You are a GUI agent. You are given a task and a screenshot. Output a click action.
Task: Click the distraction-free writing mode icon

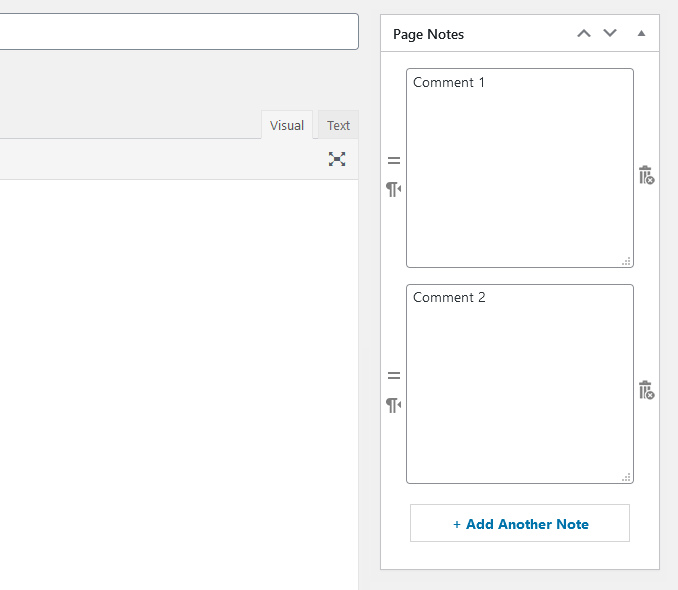337,159
